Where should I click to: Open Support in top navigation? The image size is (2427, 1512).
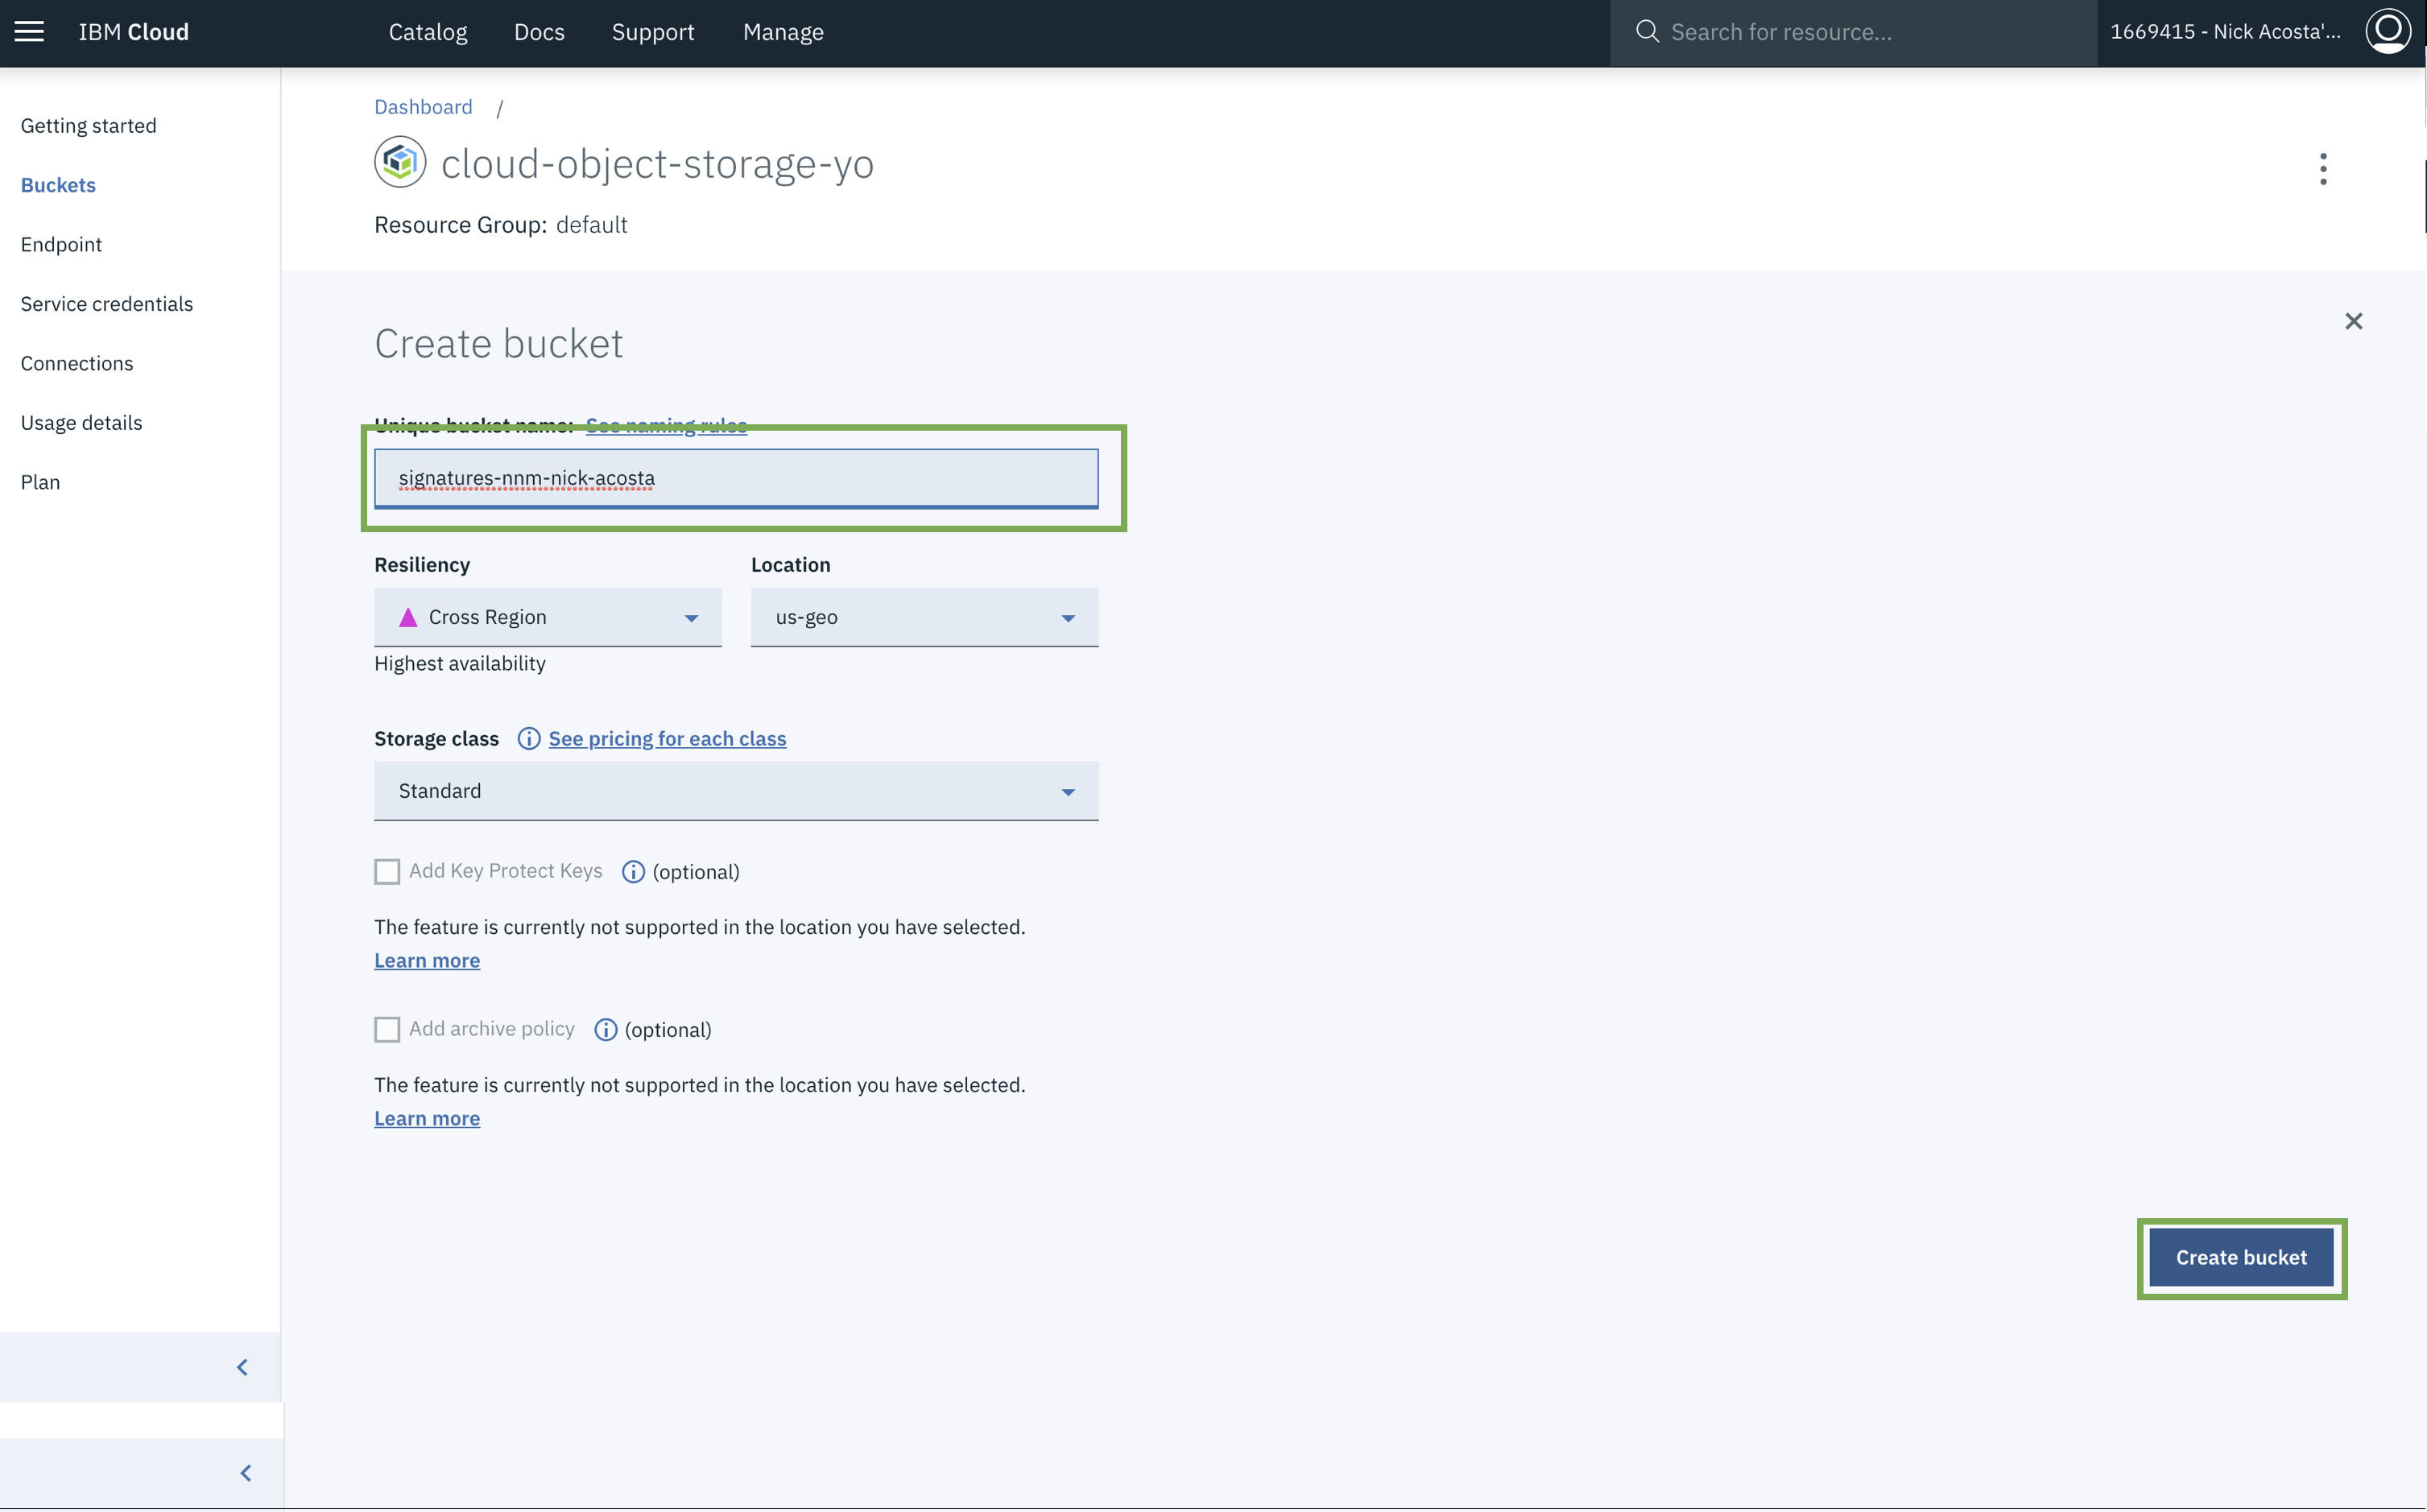point(653,32)
